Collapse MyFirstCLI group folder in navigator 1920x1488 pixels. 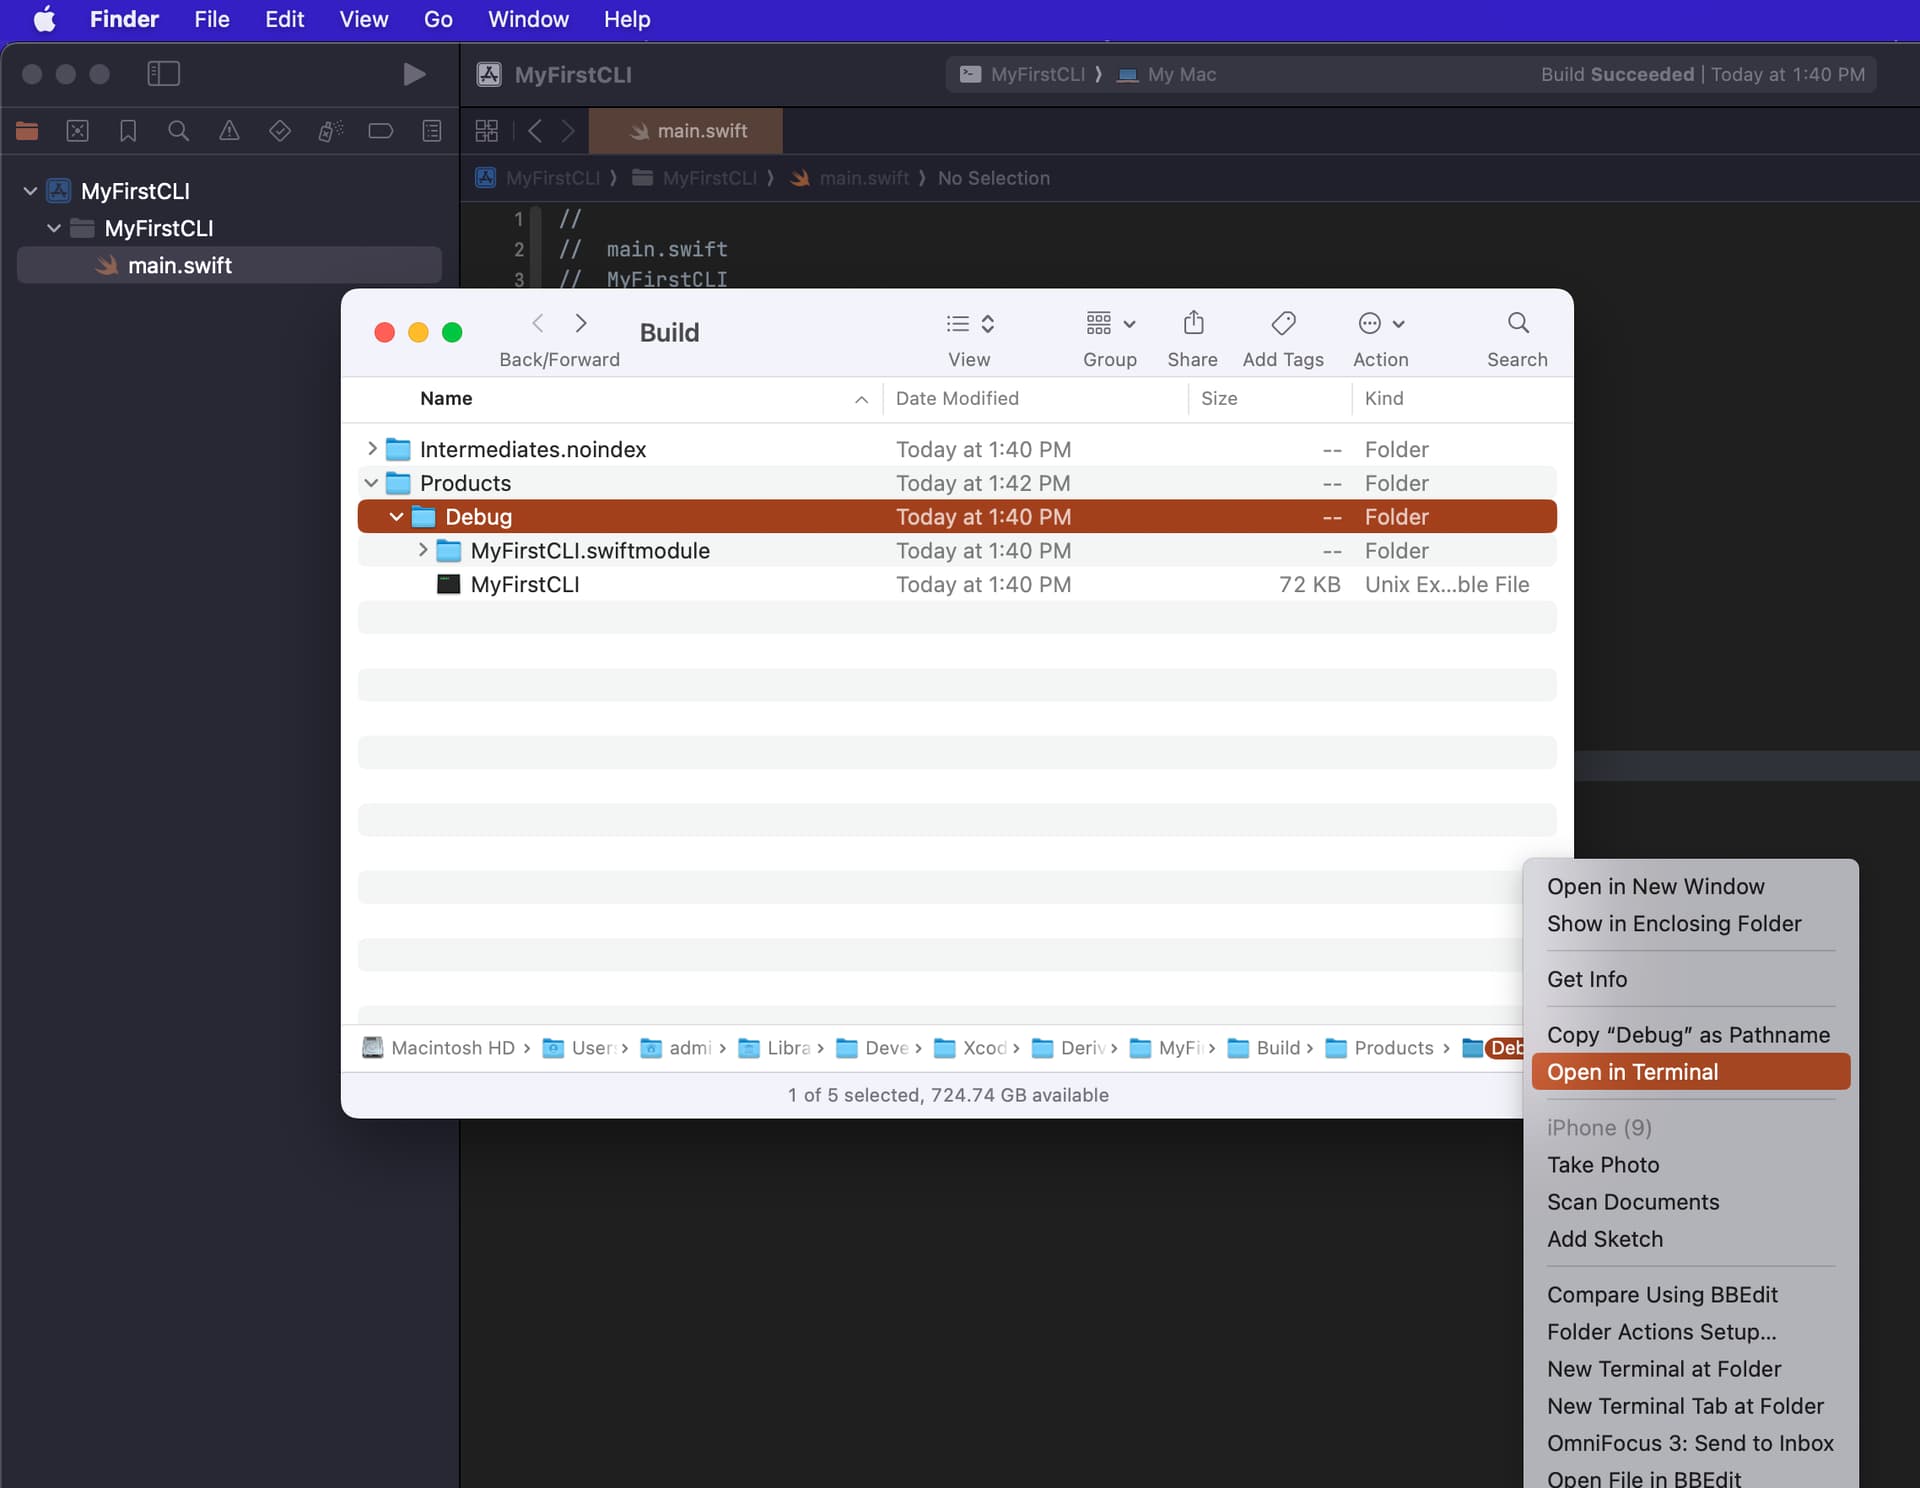(x=54, y=228)
